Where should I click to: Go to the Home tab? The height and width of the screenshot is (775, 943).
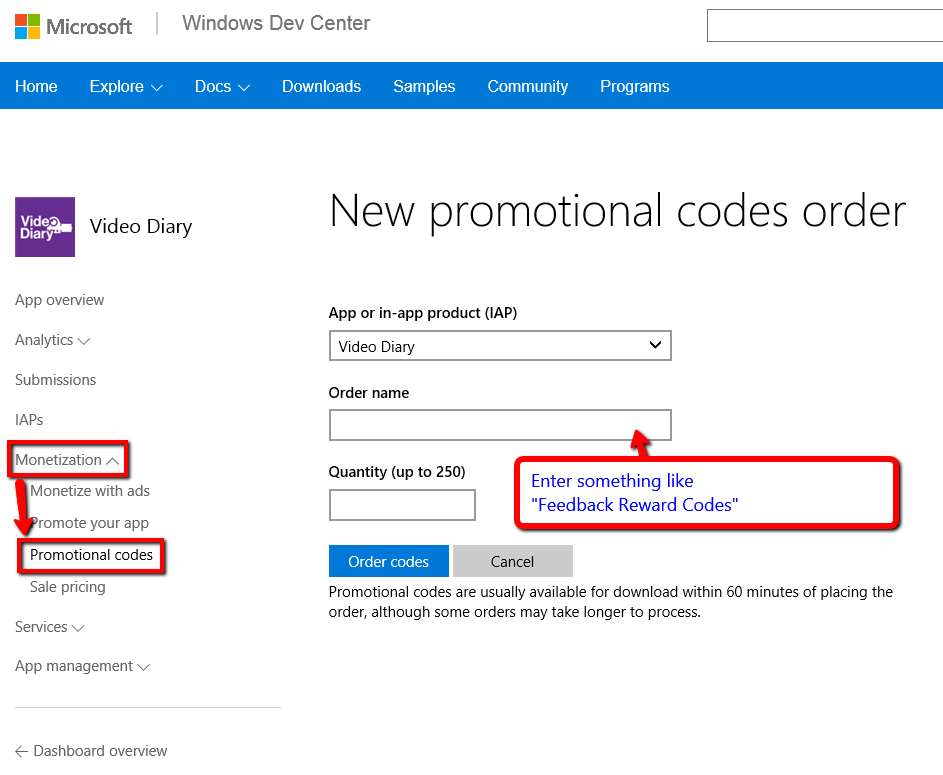point(36,87)
